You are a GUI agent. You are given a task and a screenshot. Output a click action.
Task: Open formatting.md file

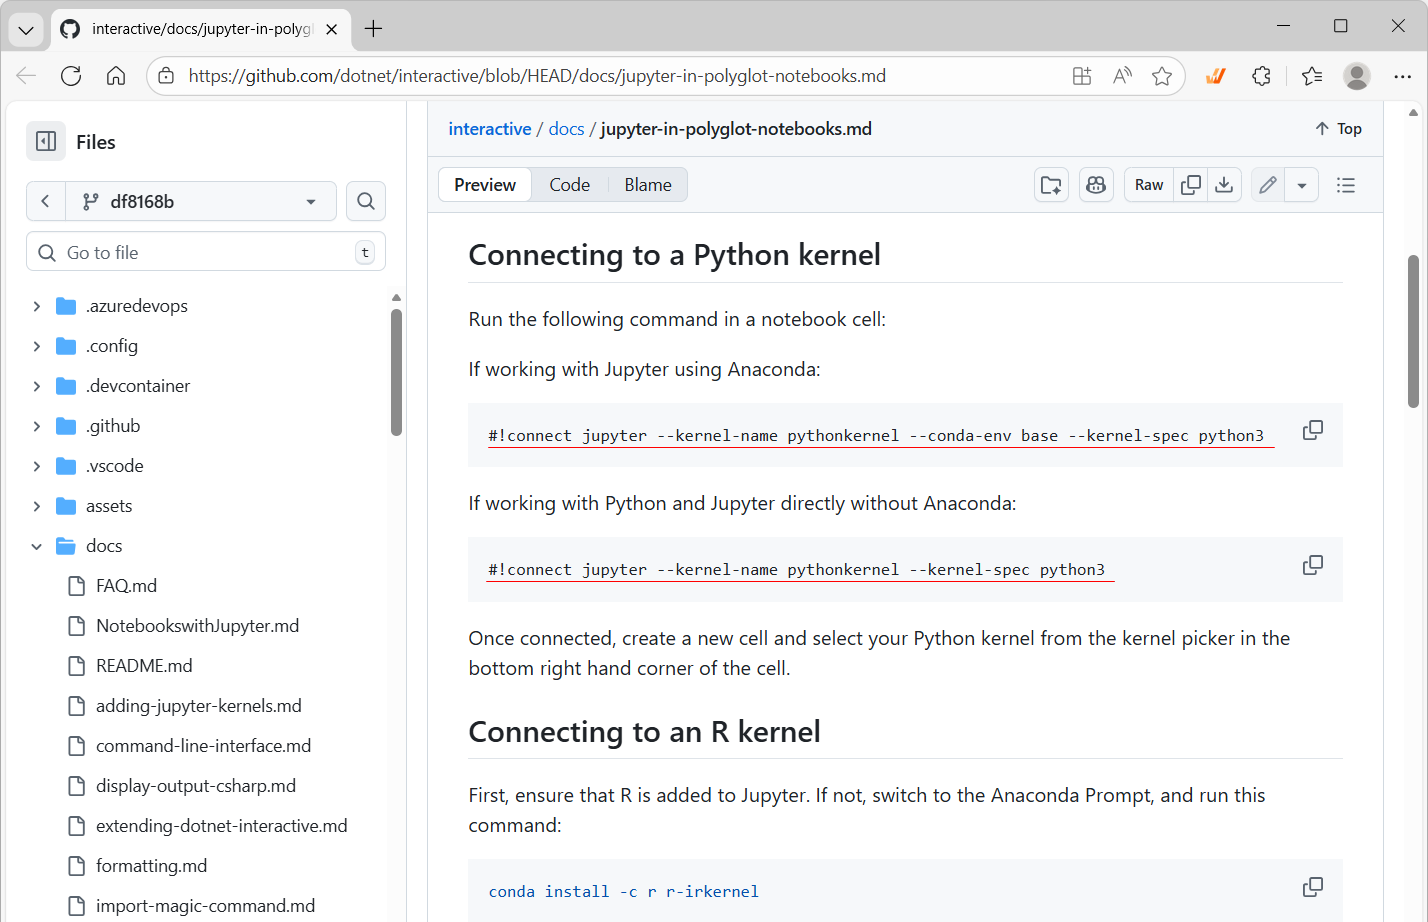coord(151,866)
